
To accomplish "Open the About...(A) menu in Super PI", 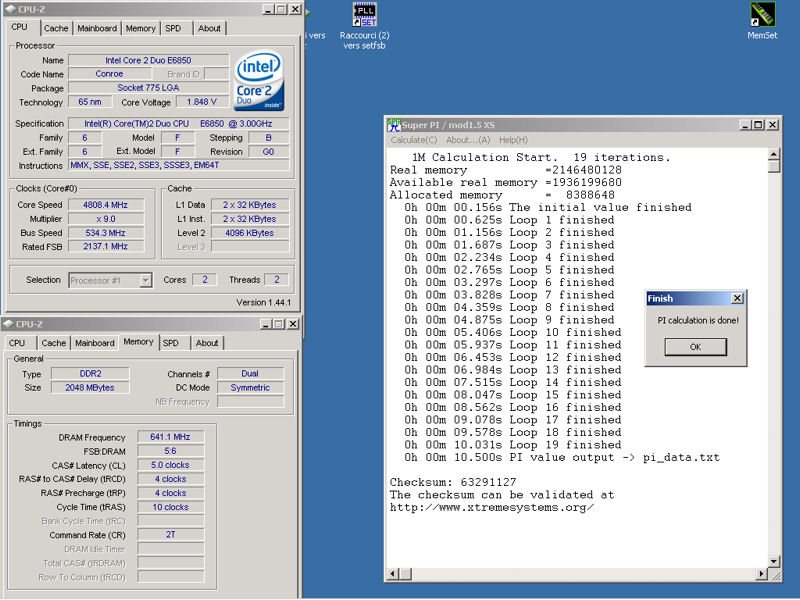I will pos(468,140).
